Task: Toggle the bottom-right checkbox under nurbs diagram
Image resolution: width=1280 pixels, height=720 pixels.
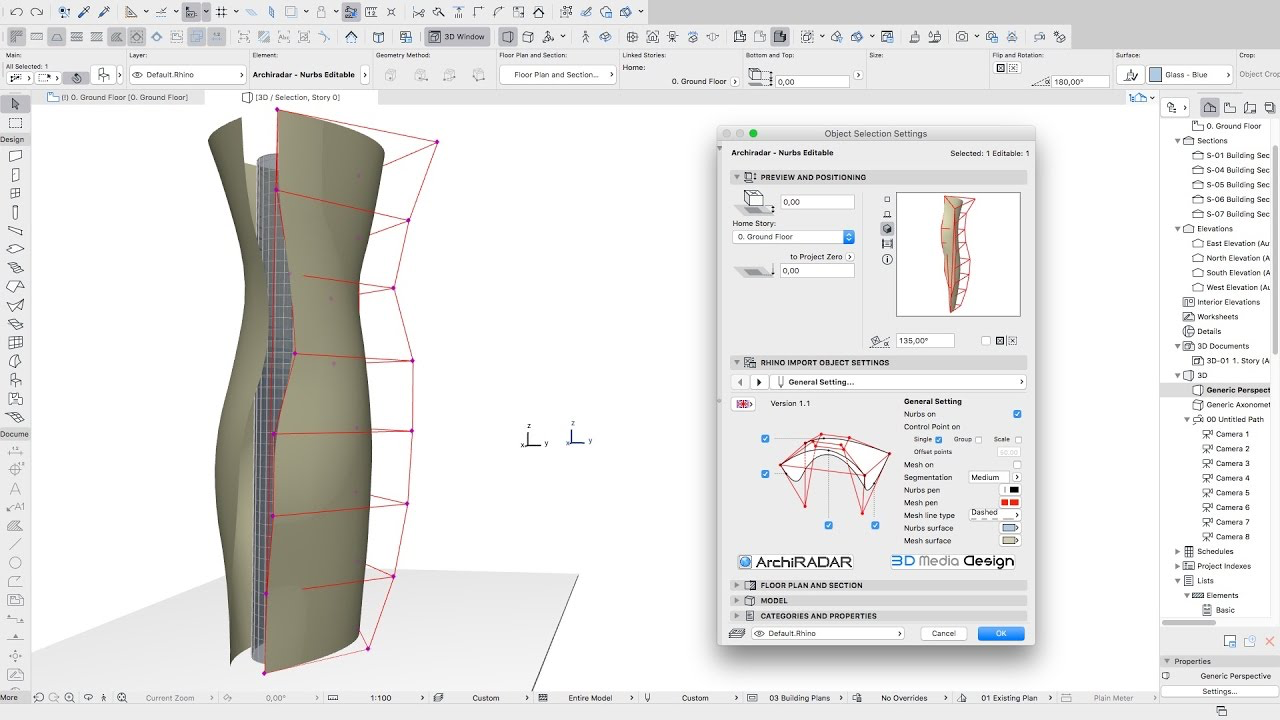Action: tap(875, 525)
